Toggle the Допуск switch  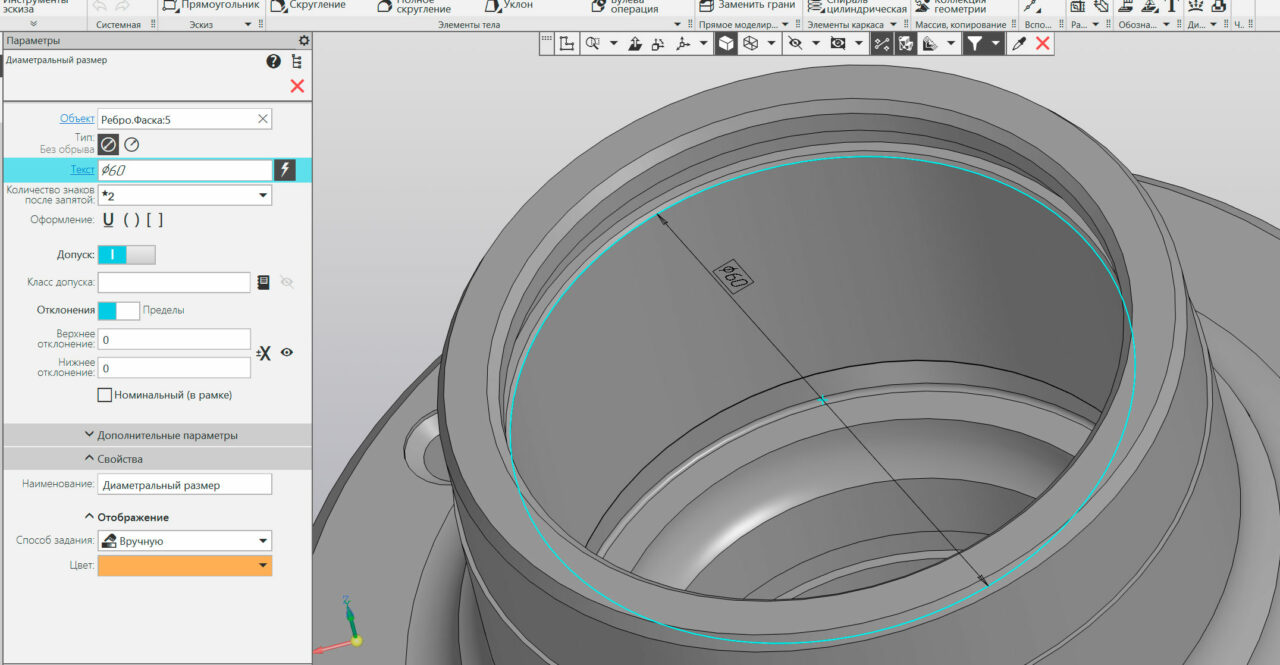126,255
